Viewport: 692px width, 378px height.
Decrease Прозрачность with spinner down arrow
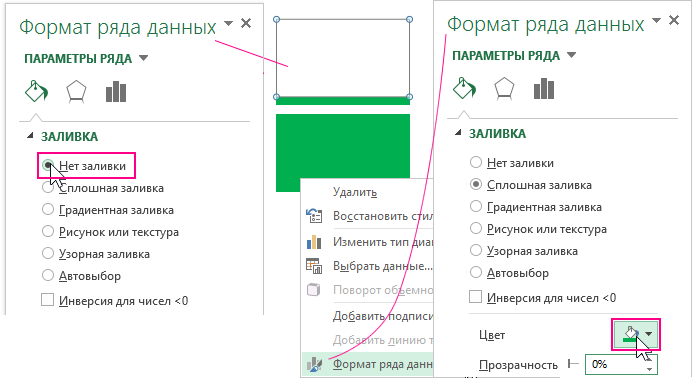tap(650, 370)
